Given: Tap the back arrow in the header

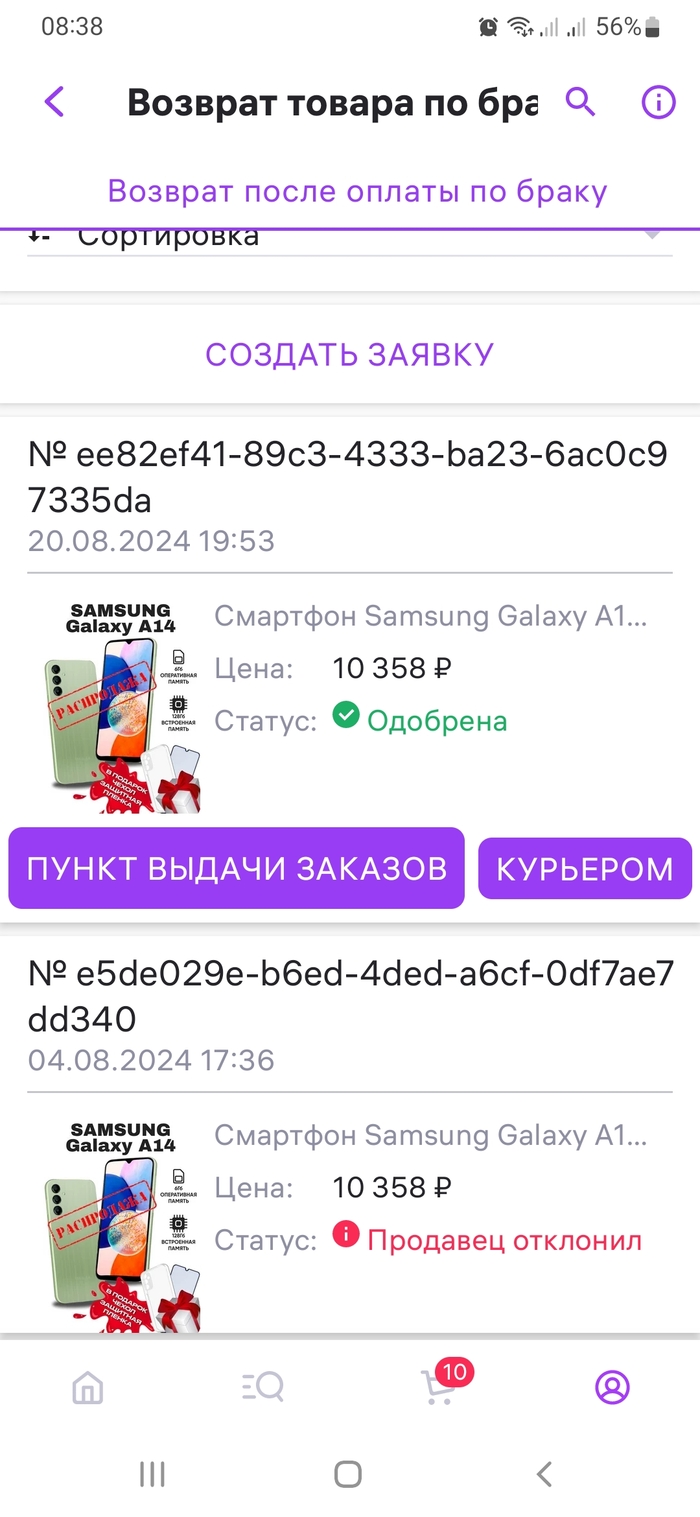Looking at the screenshot, I should tap(55, 102).
